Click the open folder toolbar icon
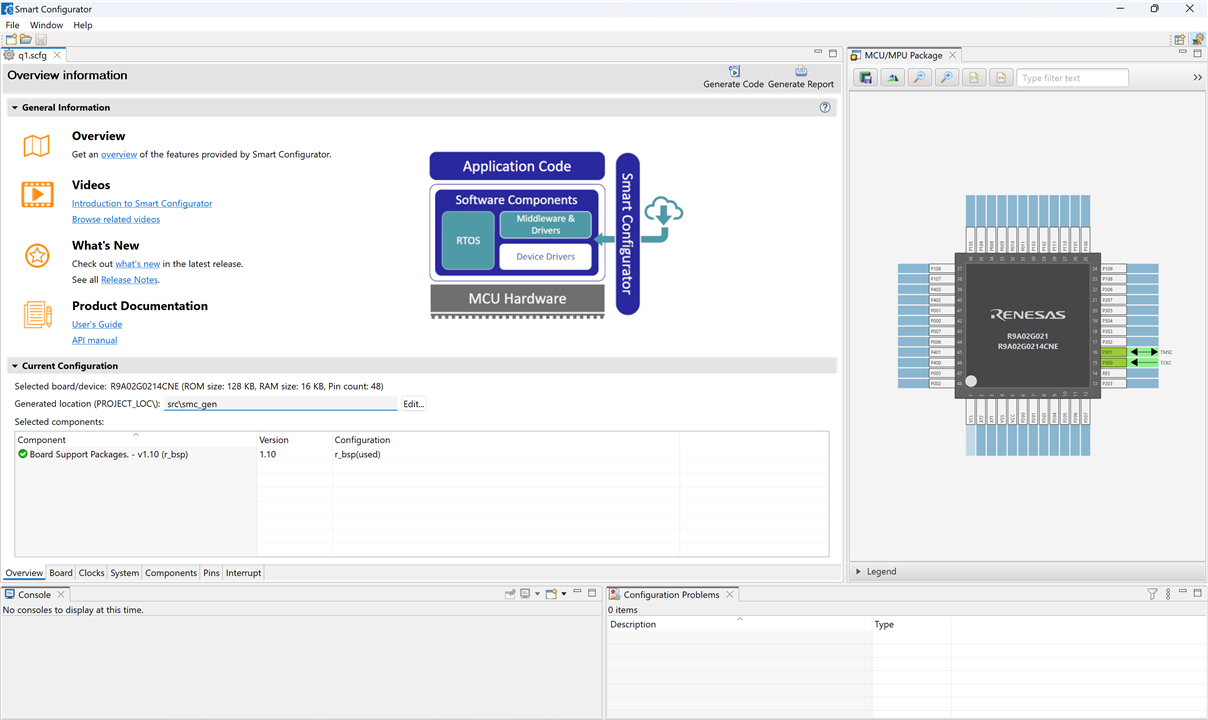This screenshot has width=1208, height=720. point(26,40)
